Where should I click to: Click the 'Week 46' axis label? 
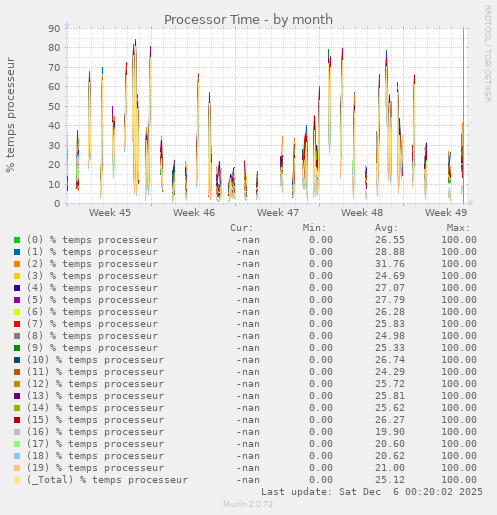194,213
